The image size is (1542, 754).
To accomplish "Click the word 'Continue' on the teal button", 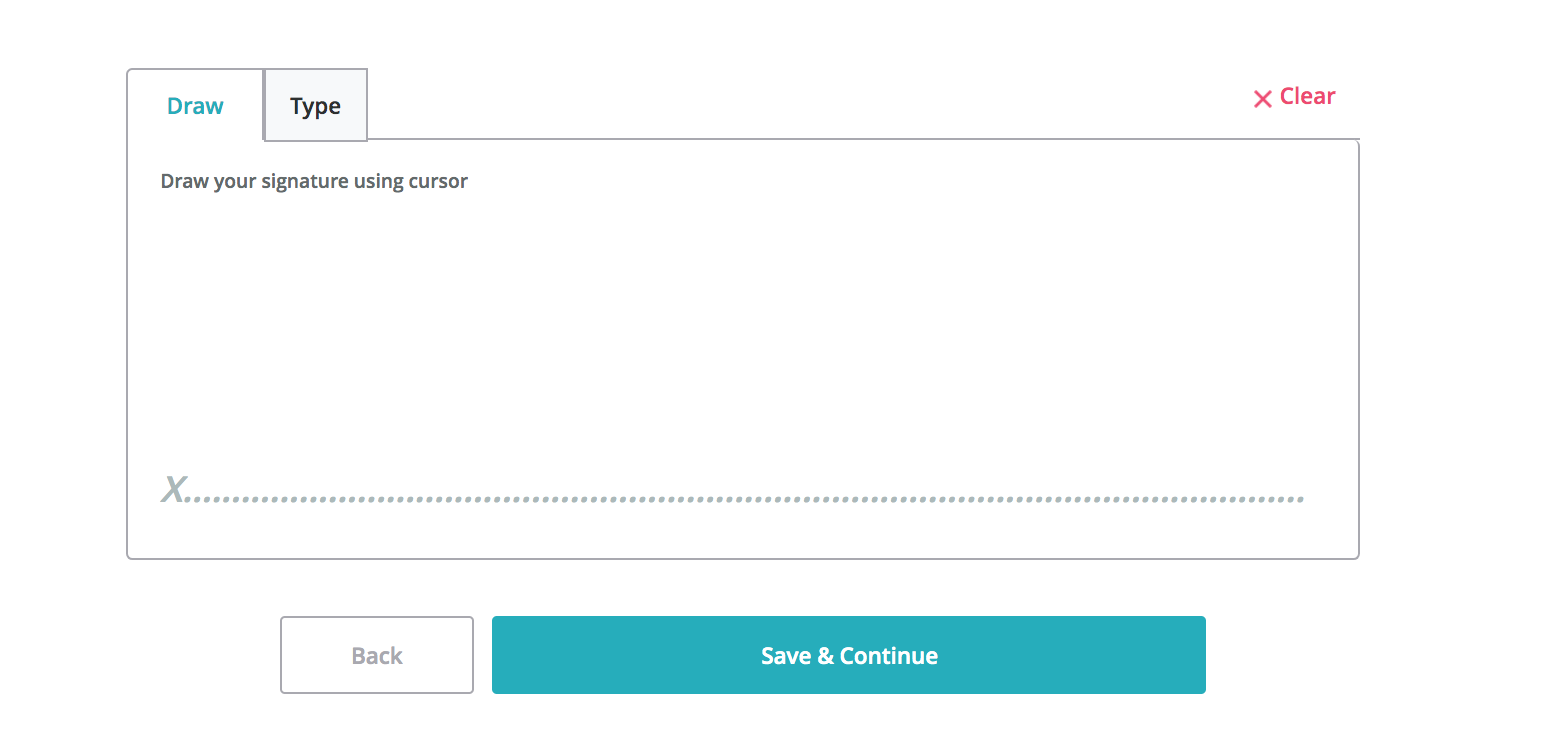I will click(x=888, y=656).
